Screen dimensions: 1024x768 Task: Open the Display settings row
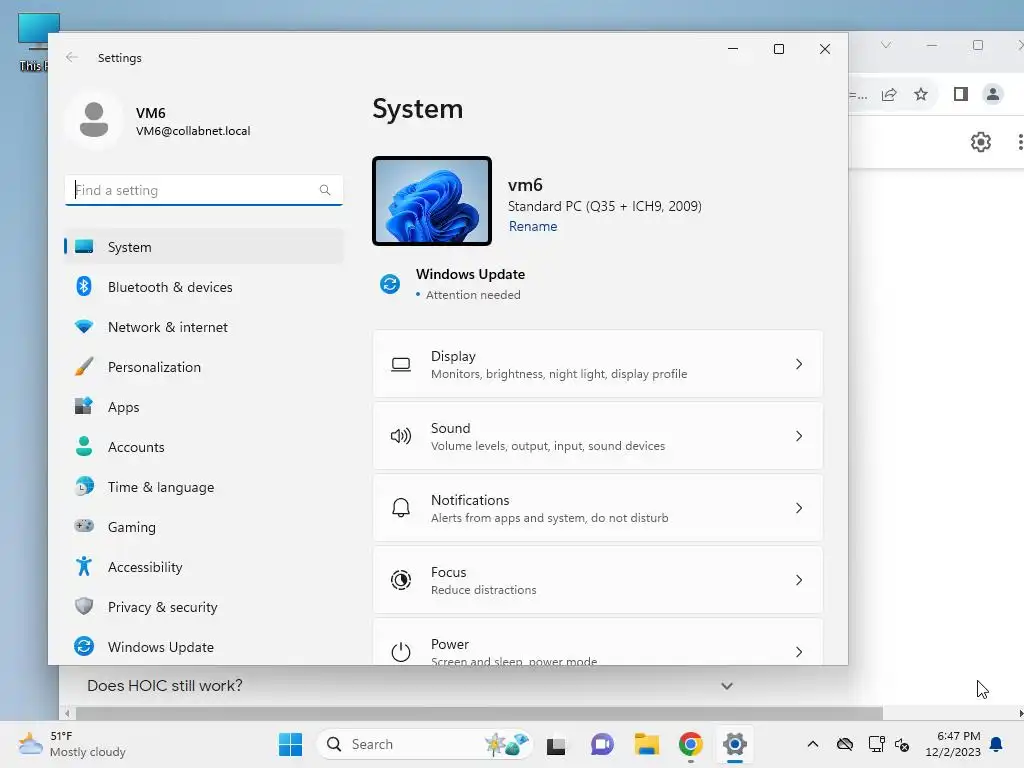(598, 364)
